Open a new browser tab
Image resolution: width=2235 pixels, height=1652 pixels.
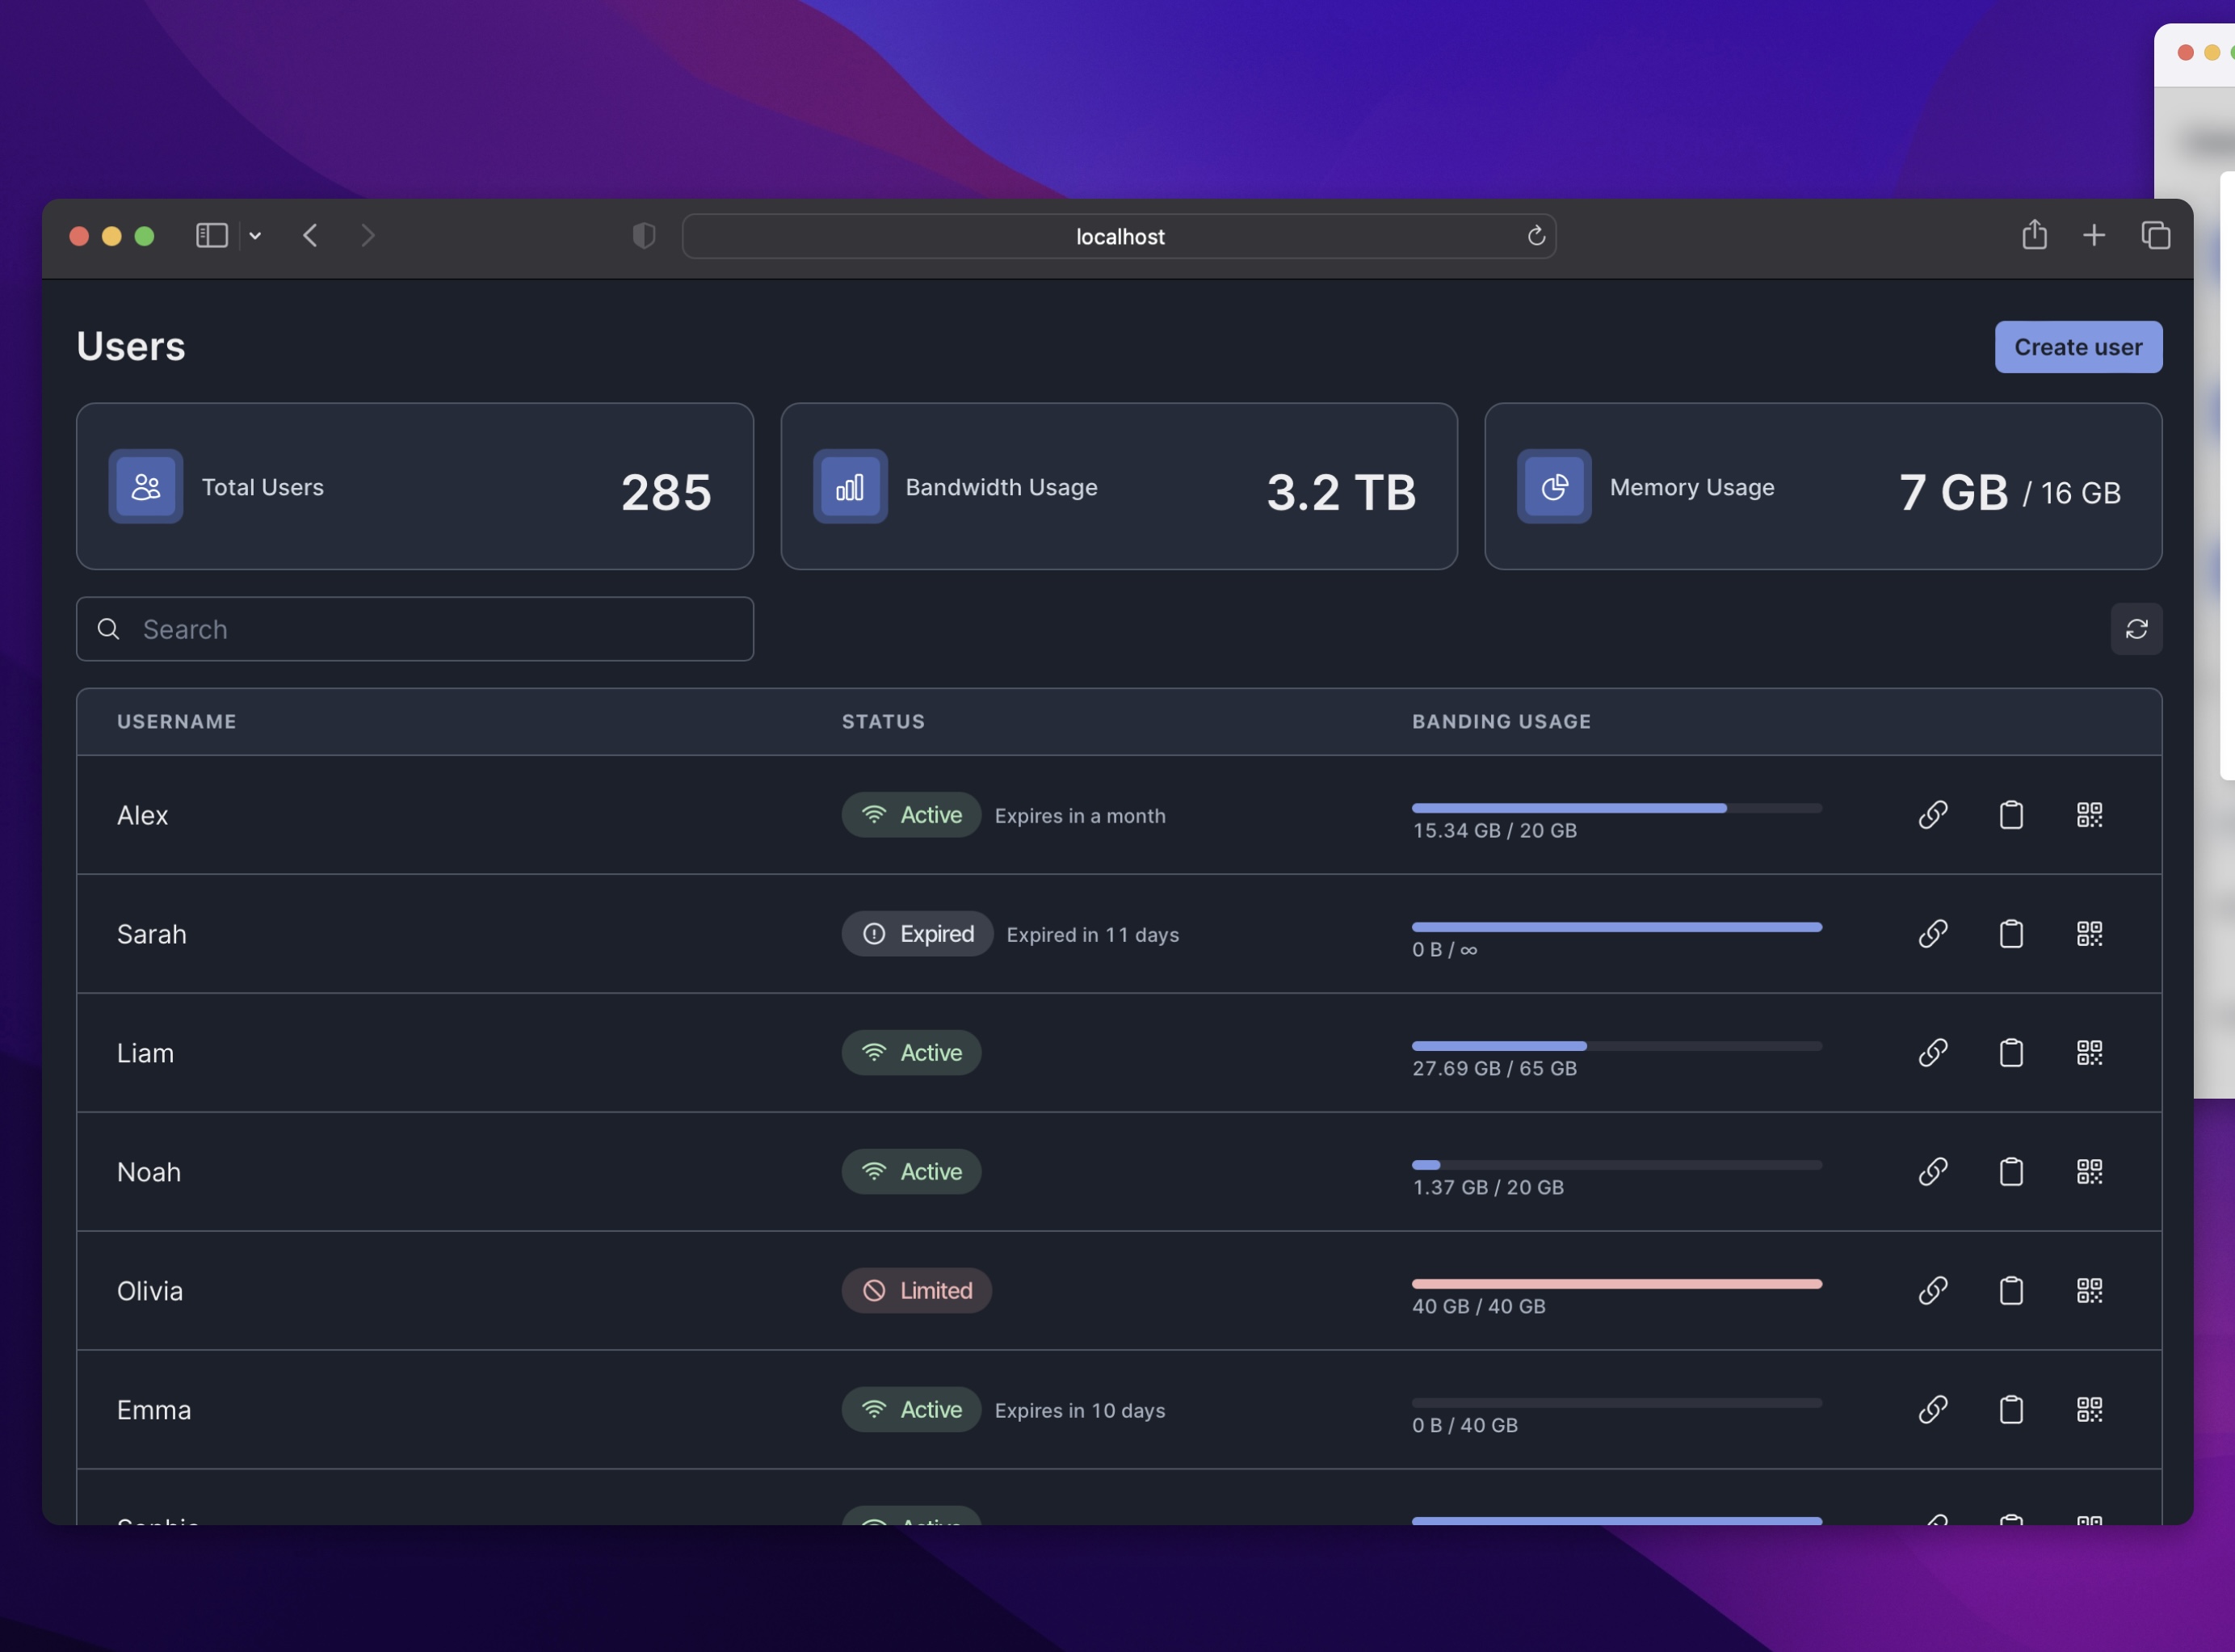click(2094, 235)
